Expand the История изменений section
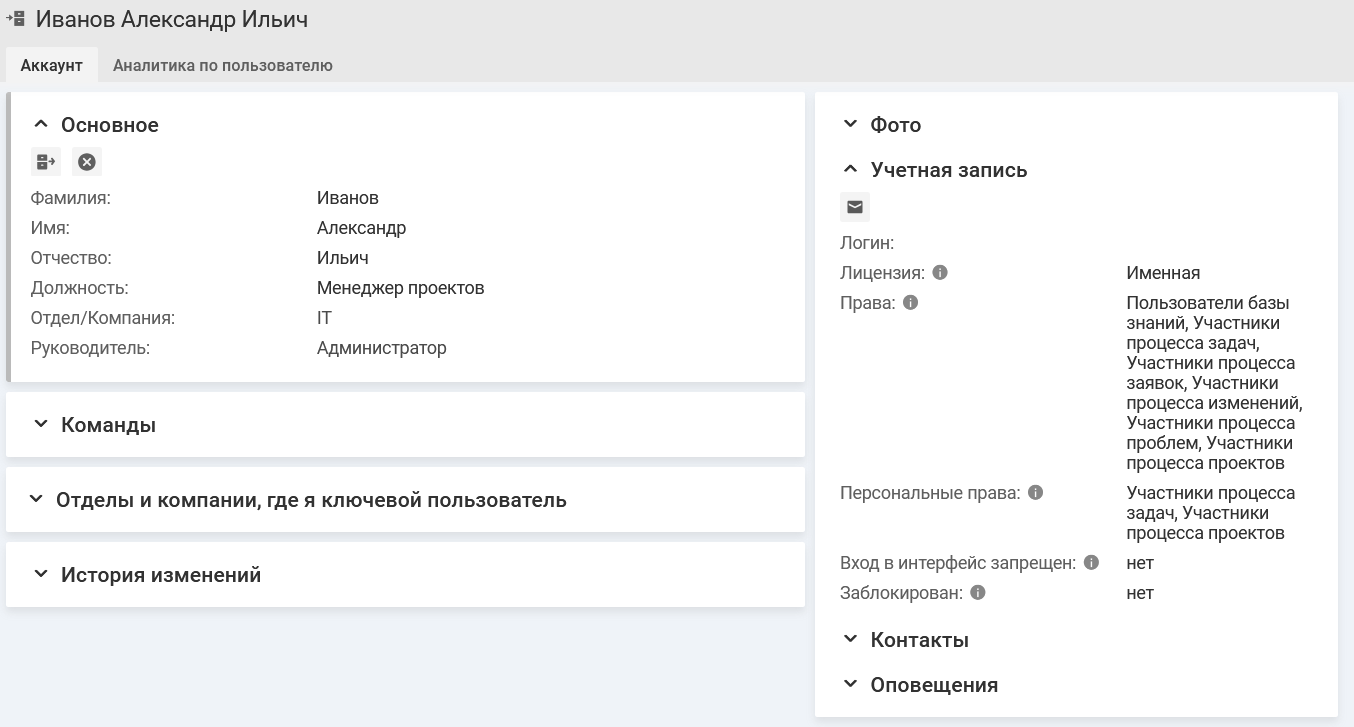 pyautogui.click(x=41, y=574)
